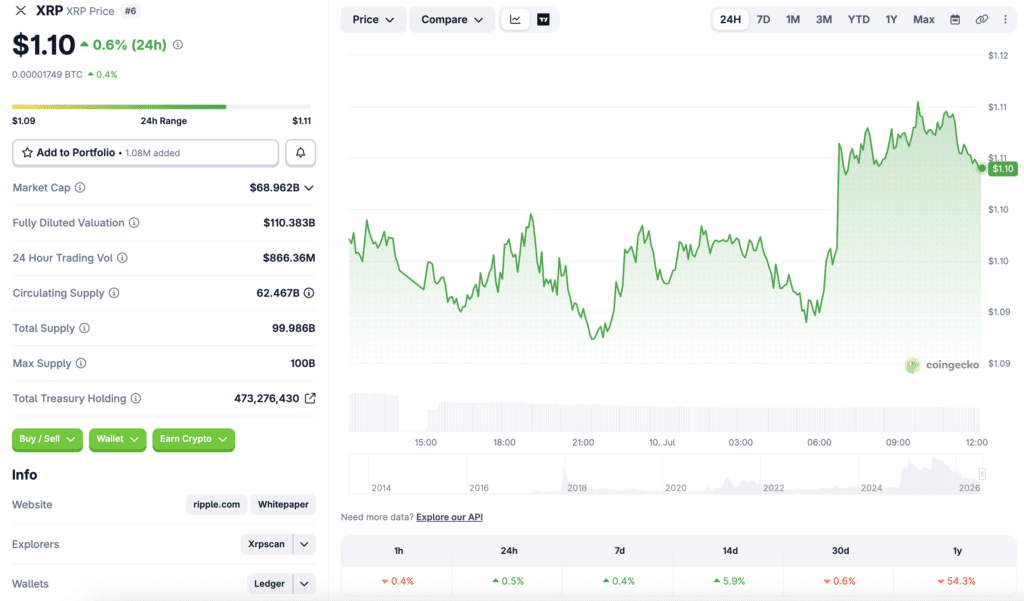Select the 7D time range tab

[763, 20]
